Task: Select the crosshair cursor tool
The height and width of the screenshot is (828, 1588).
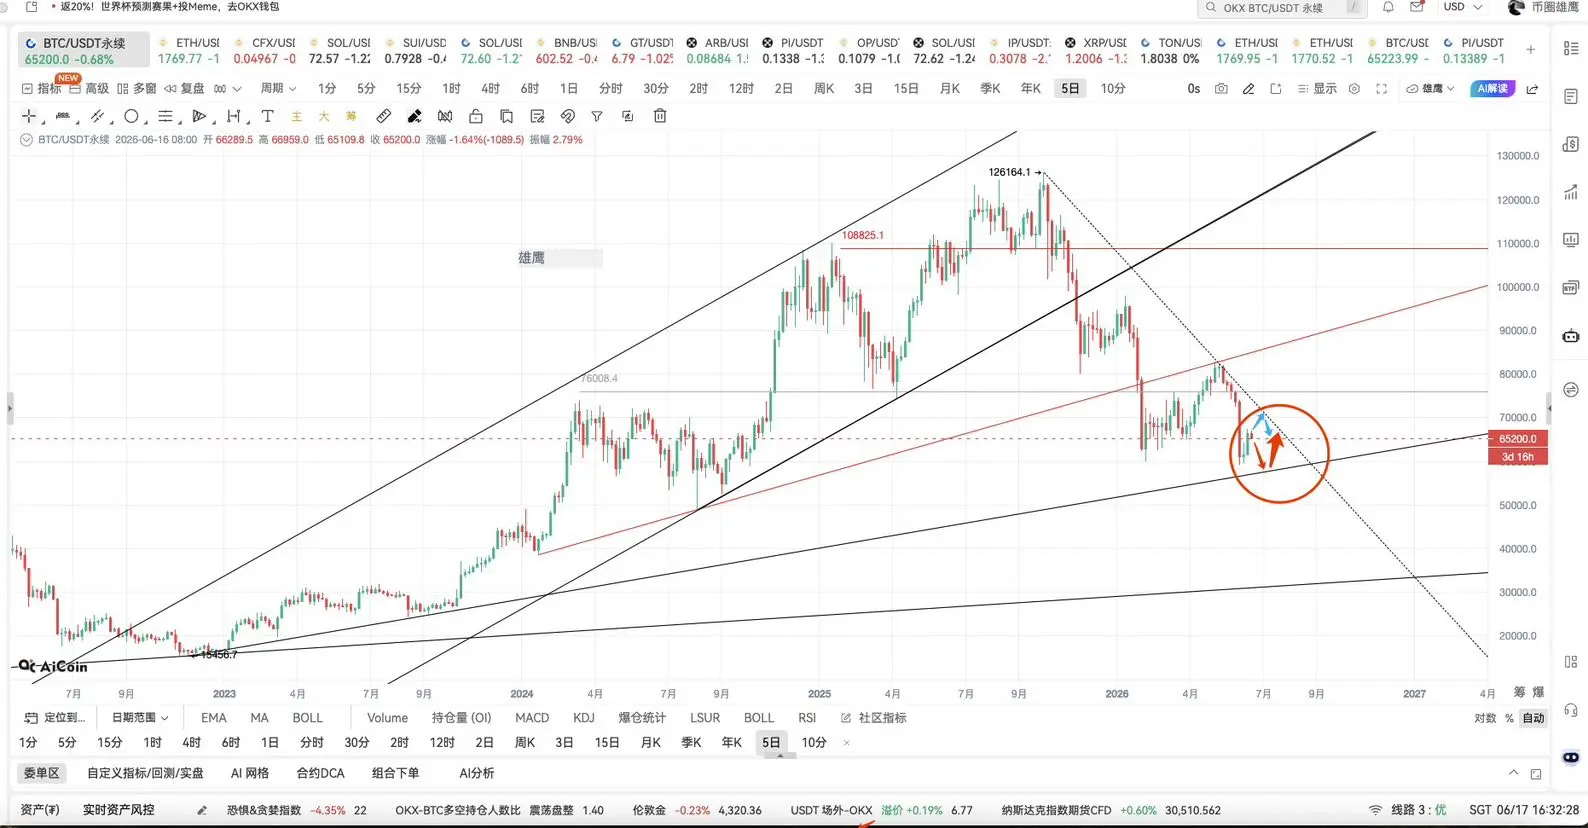Action: pyautogui.click(x=28, y=116)
